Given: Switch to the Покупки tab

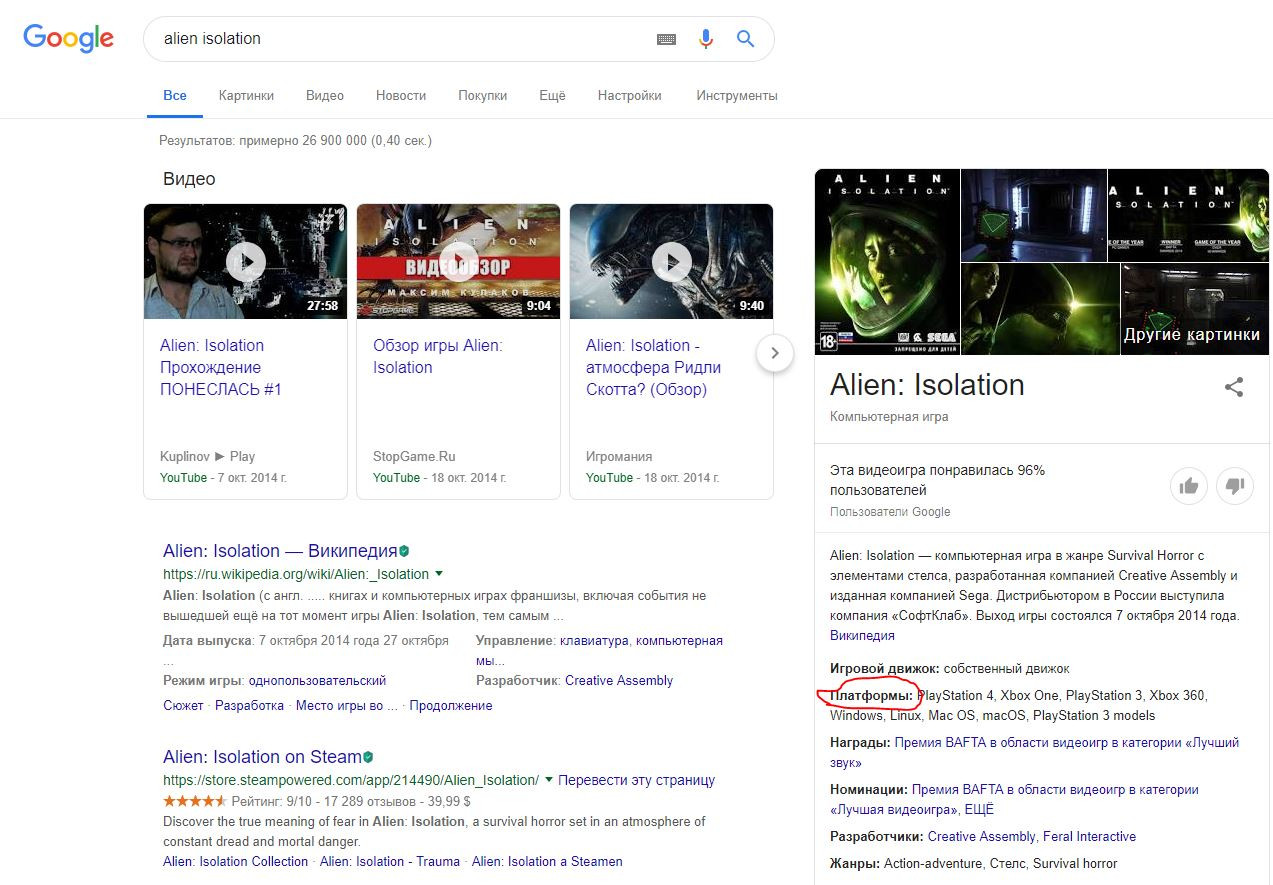Looking at the screenshot, I should [483, 96].
